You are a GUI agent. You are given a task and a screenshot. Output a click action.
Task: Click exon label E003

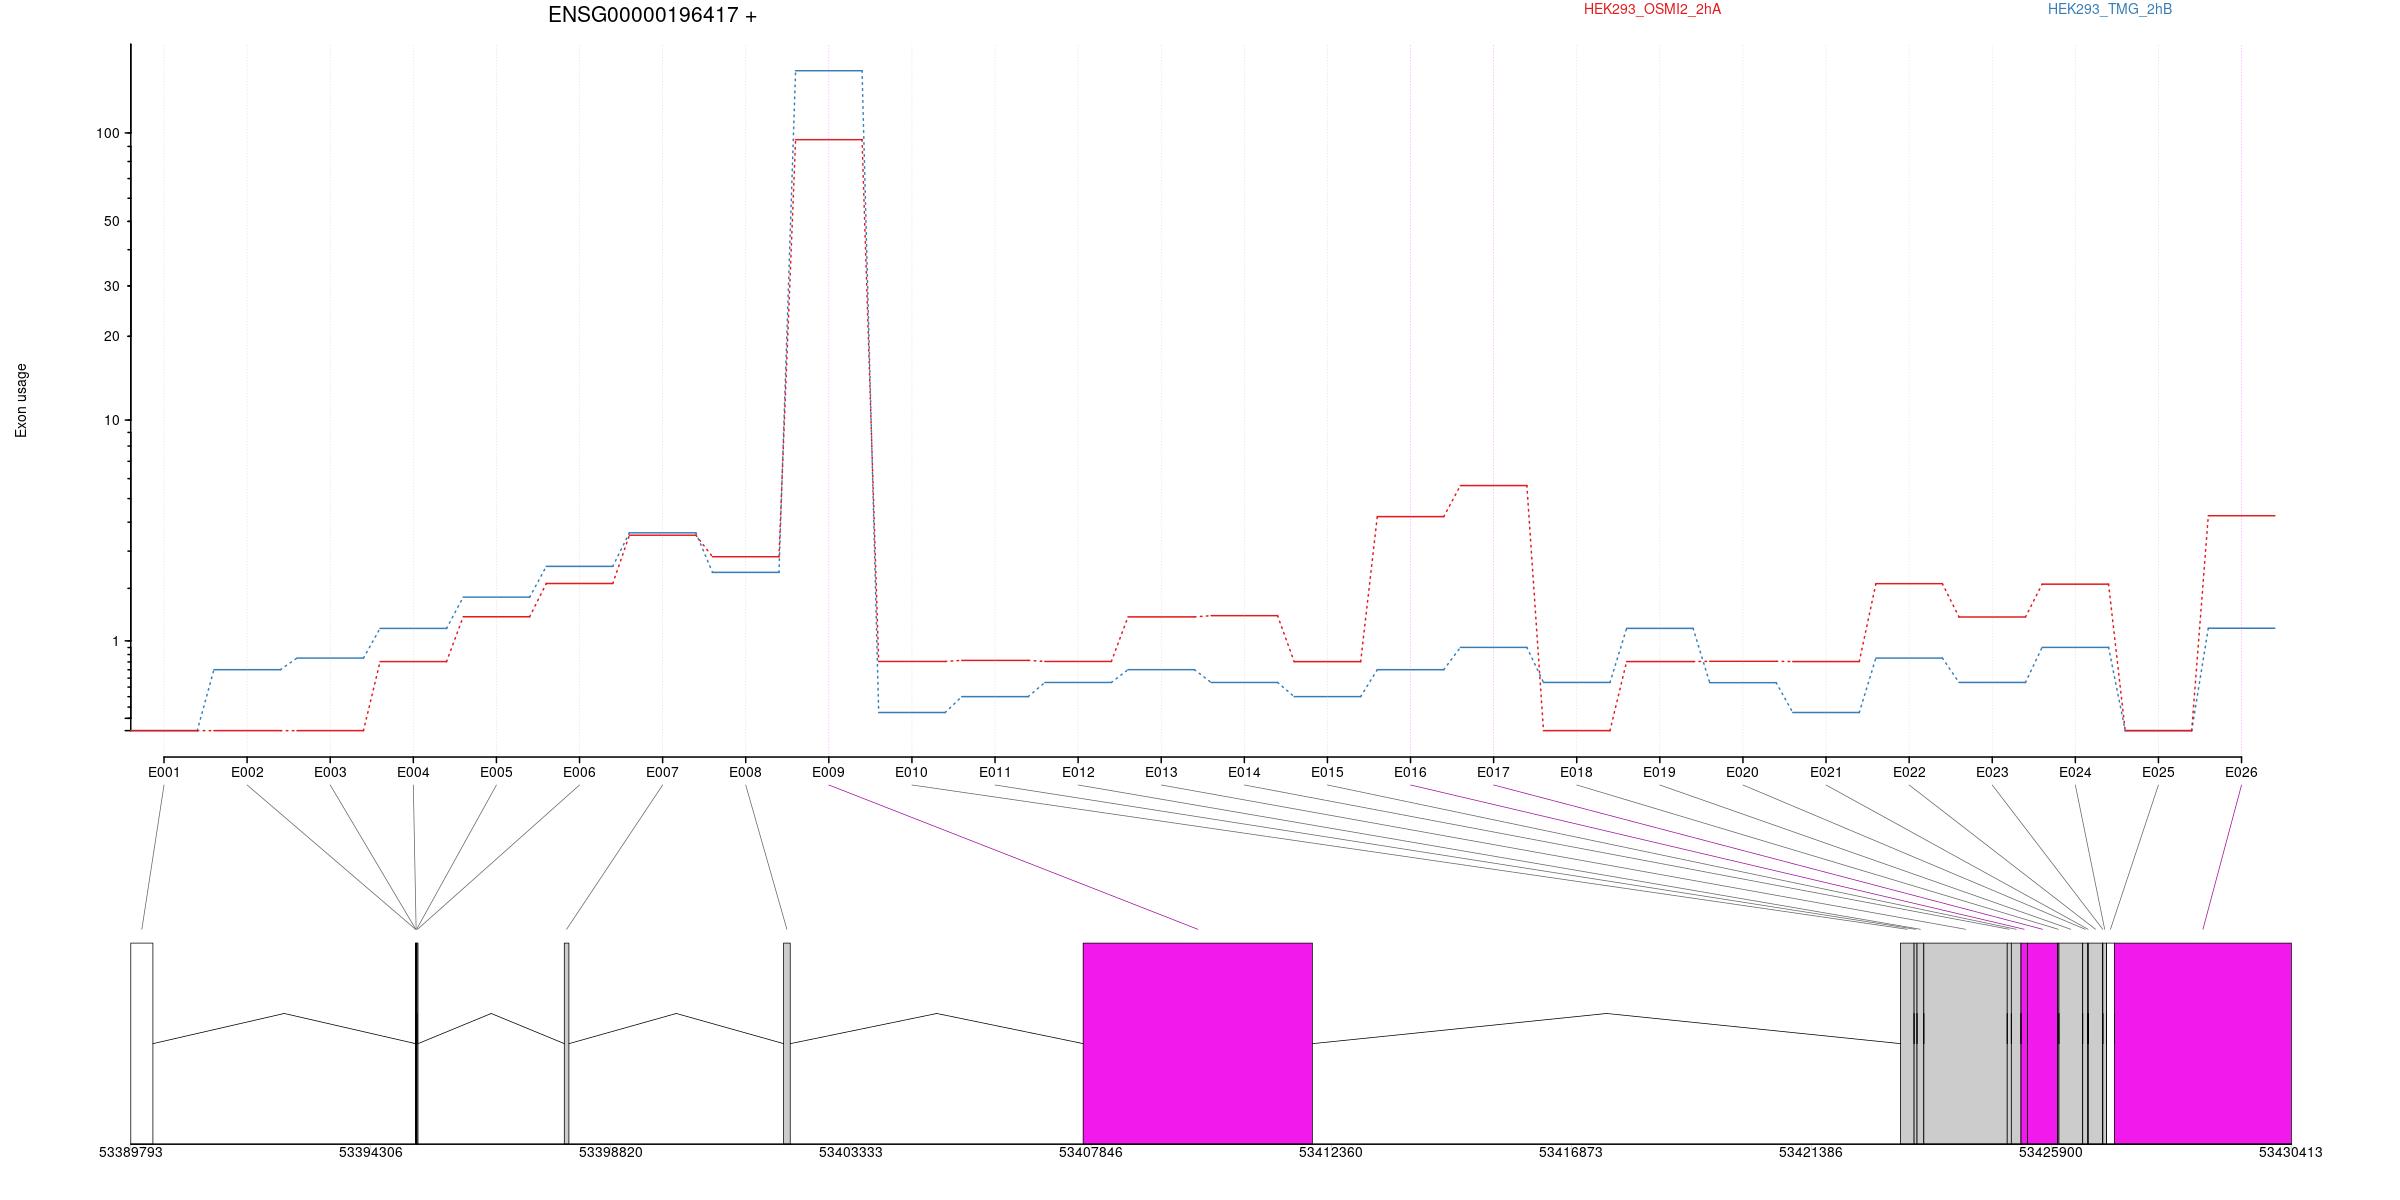[330, 772]
